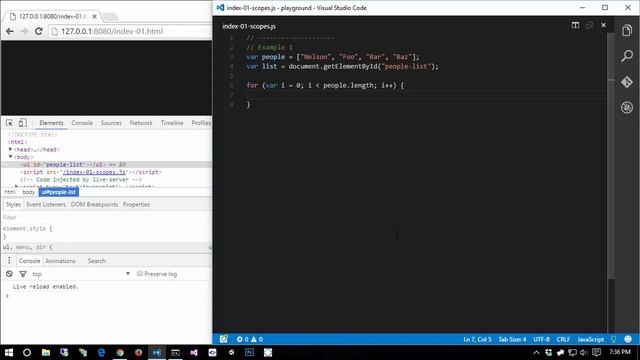The height and width of the screenshot is (360, 640).
Task: Select the index-01-scopes.js editor tab
Action: [x=249, y=26]
